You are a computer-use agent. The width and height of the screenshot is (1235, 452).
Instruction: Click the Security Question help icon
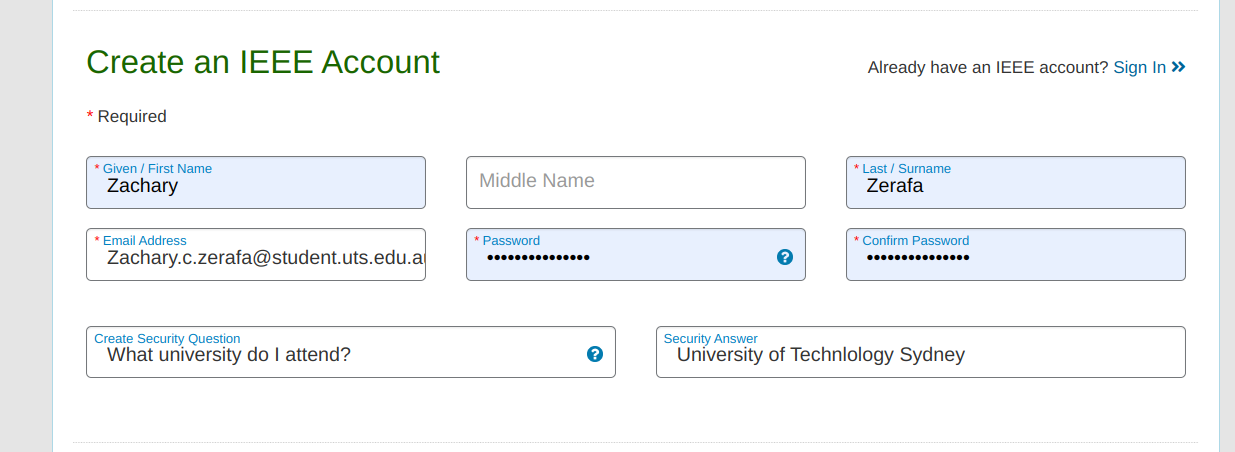click(x=595, y=354)
